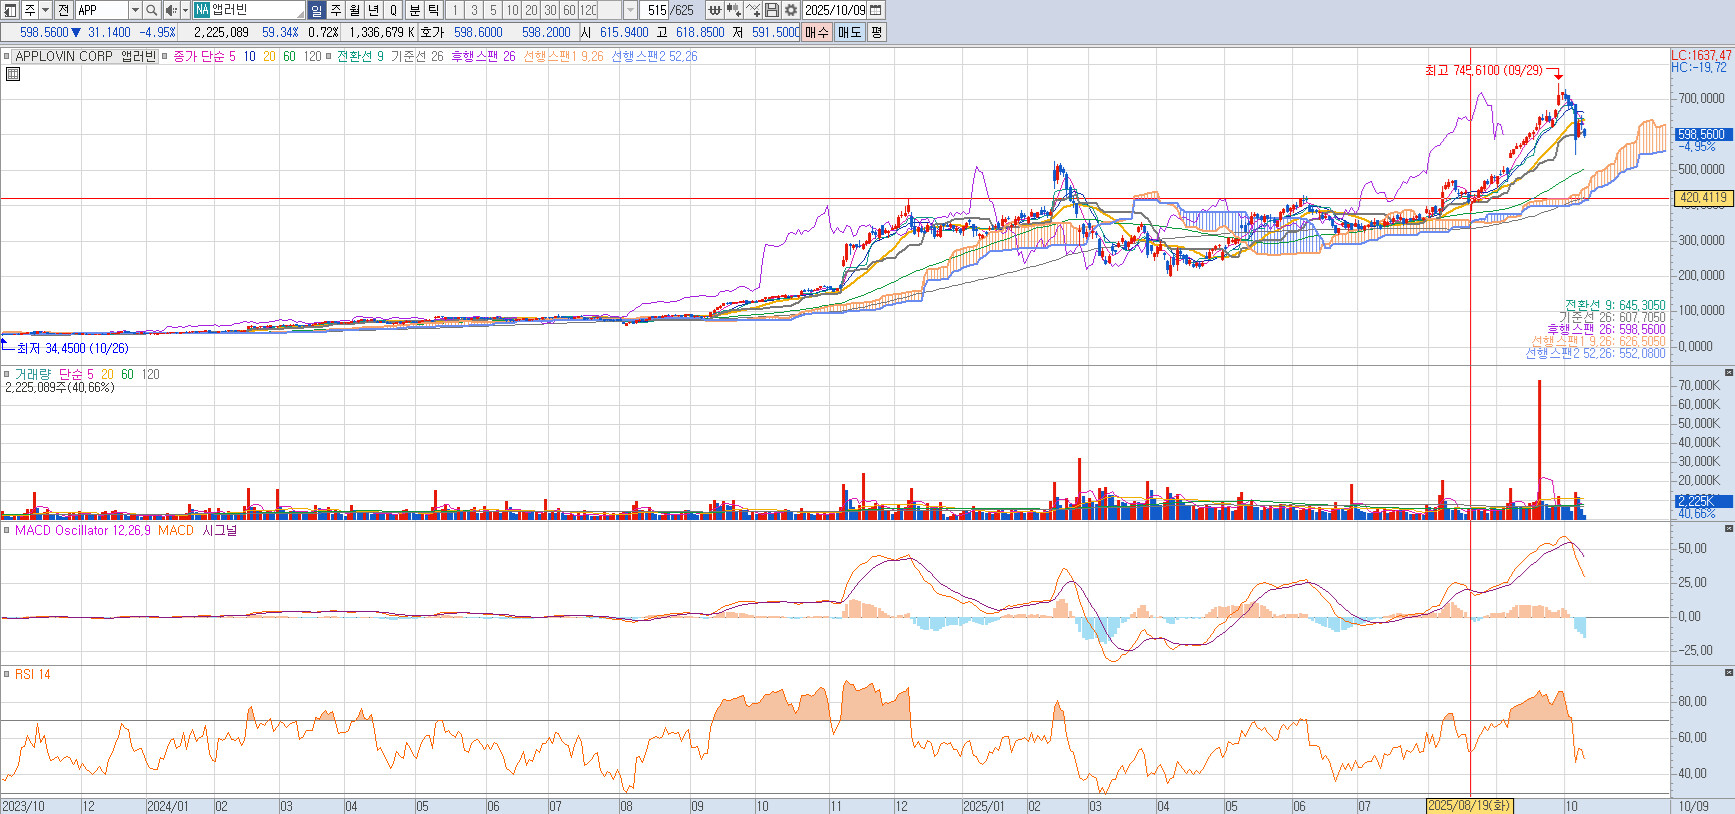
Task: Click the 평 button next to 매도
Action: (x=876, y=32)
